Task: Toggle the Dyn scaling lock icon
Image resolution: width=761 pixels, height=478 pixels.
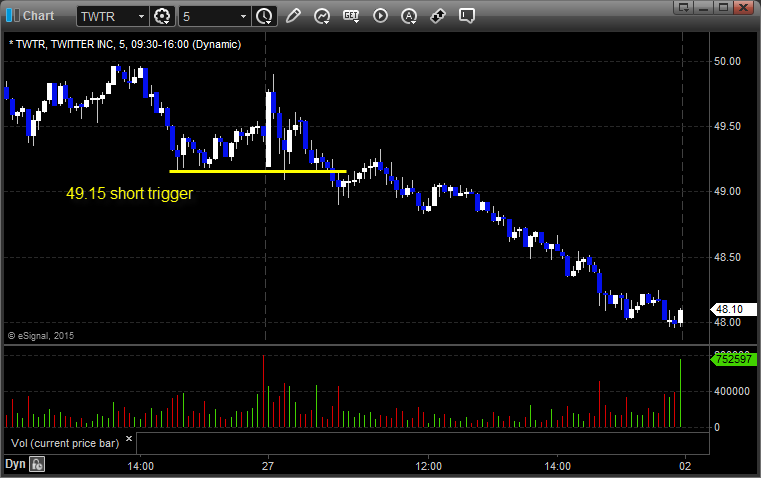Action: 37,464
